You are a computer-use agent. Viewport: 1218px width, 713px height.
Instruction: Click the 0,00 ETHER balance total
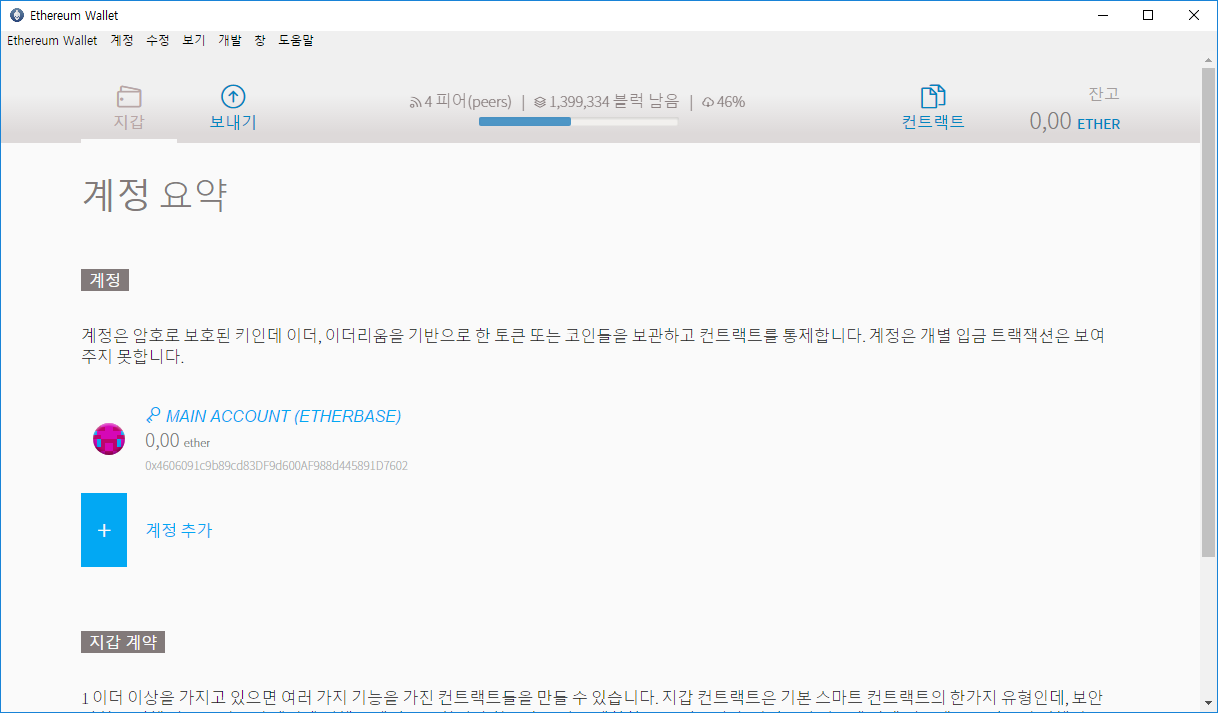1075,122
